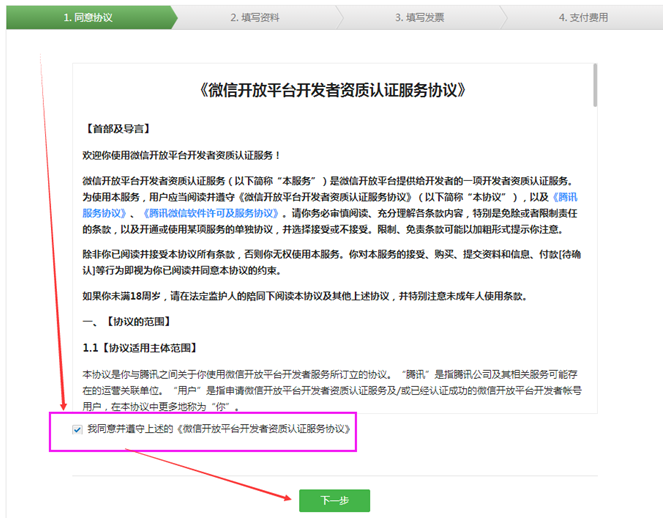Screen dimensions: 665x520
Task: Click the agreement scrollbar thumb
Action: pyautogui.click(x=595, y=85)
